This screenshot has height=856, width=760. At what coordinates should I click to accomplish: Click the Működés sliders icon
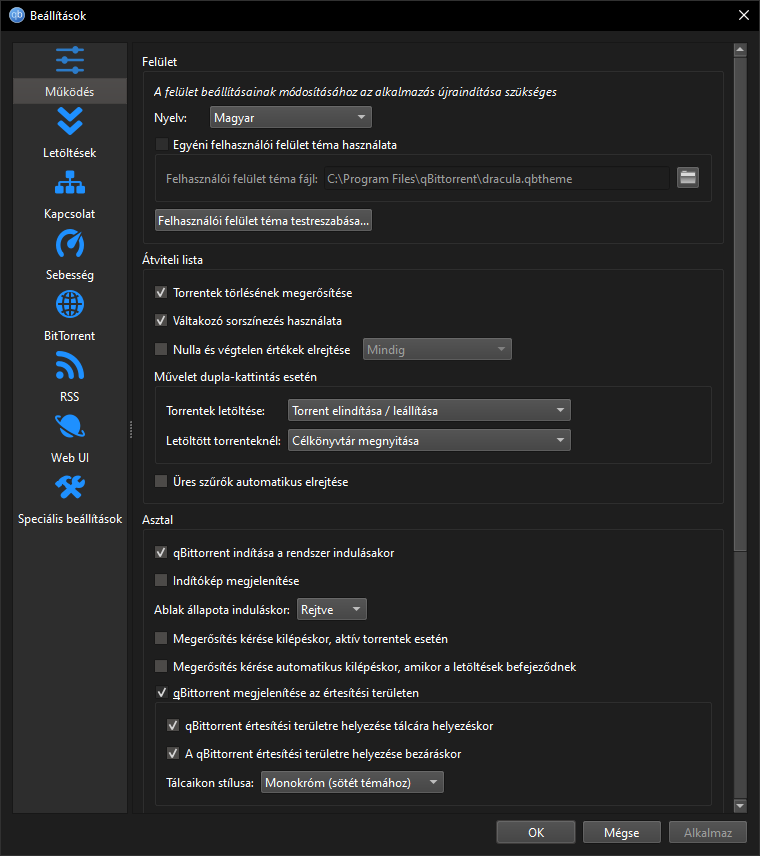(x=70, y=60)
